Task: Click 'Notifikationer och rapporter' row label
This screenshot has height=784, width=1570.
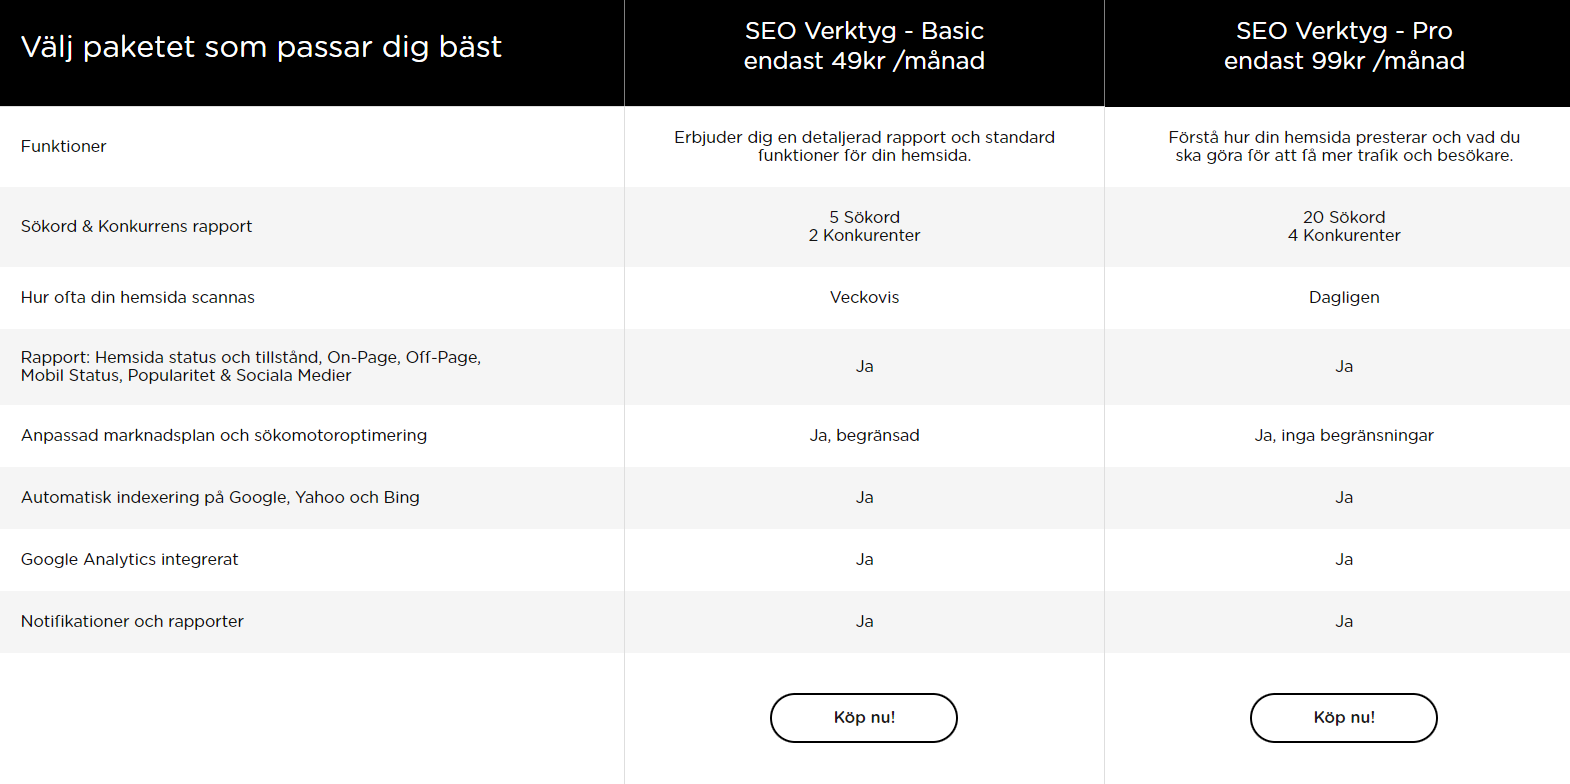Action: click(x=132, y=621)
